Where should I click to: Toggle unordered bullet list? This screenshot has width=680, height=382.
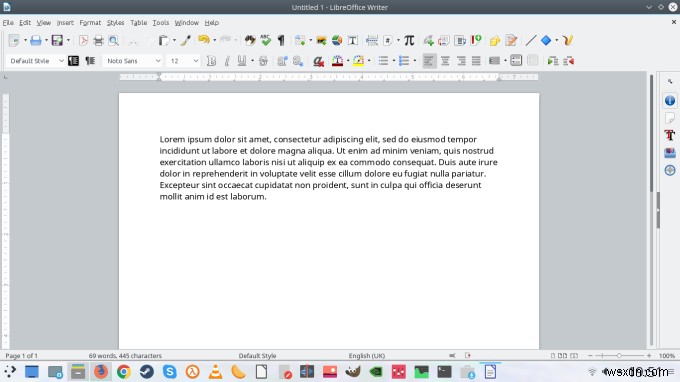click(383, 61)
